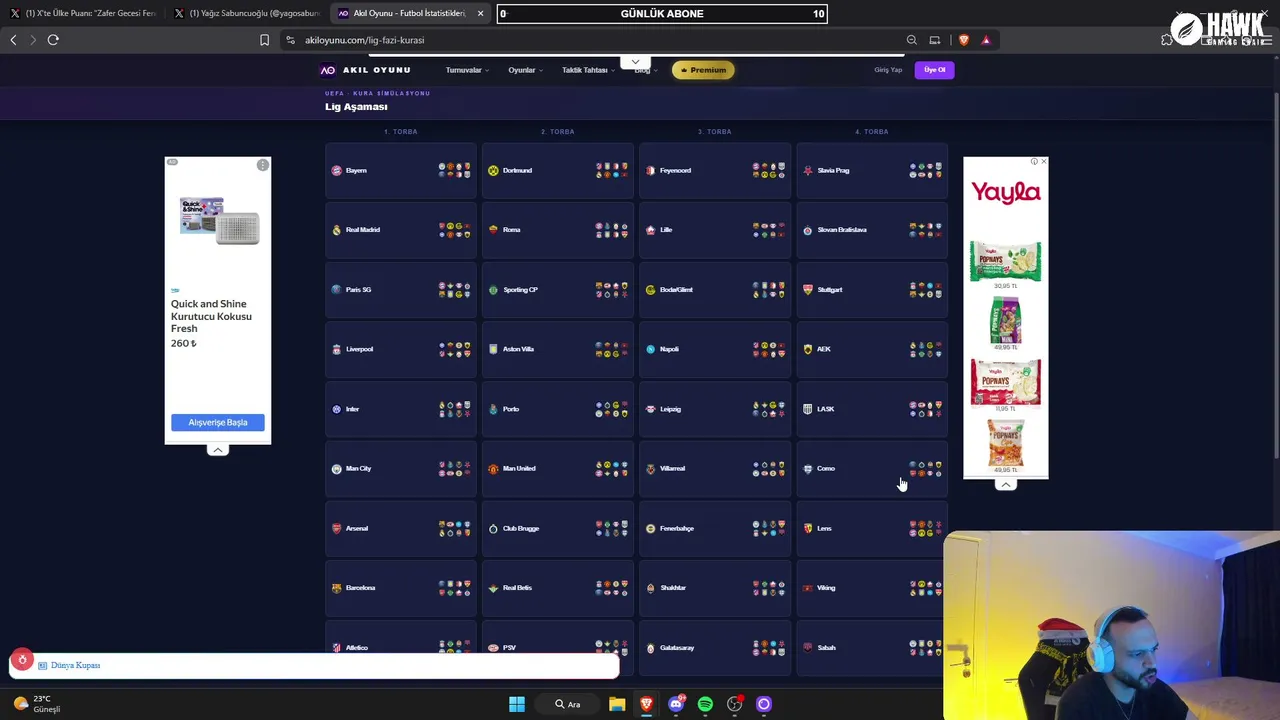
Task: Go back using the browser back arrow
Action: (13, 40)
